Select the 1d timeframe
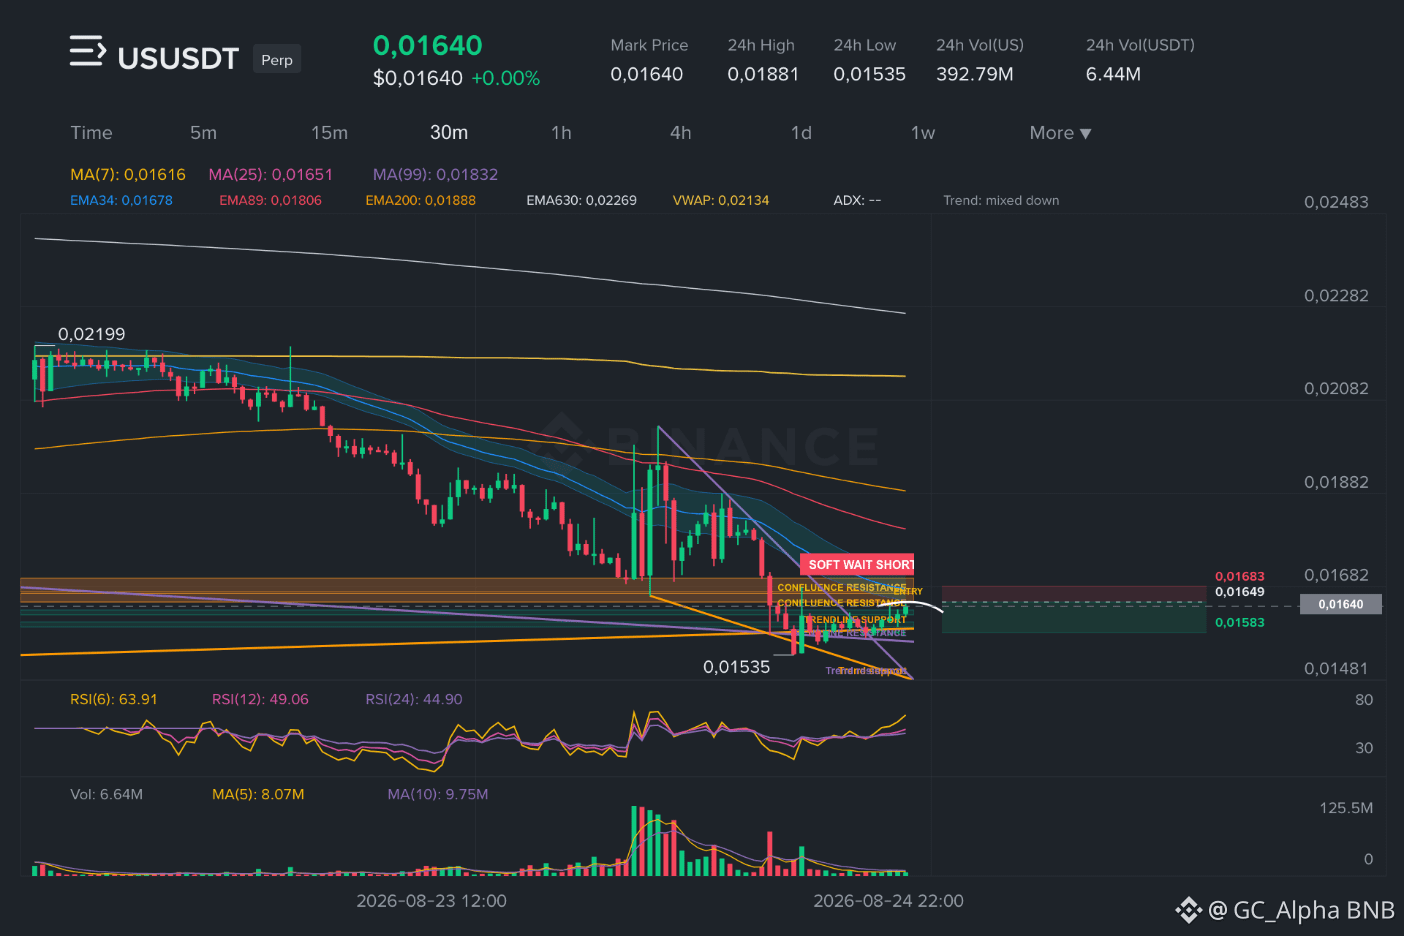Screen dimensions: 1404x936 click(801, 133)
